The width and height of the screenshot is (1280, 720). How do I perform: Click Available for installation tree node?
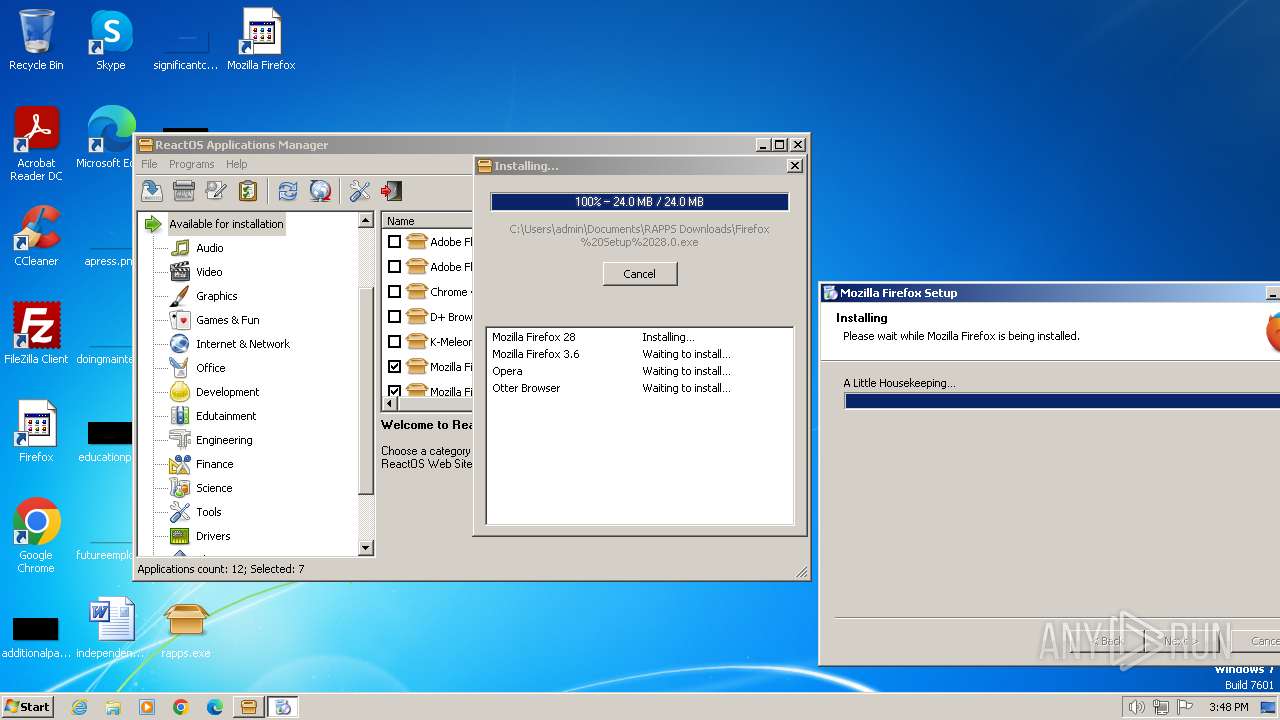226,224
